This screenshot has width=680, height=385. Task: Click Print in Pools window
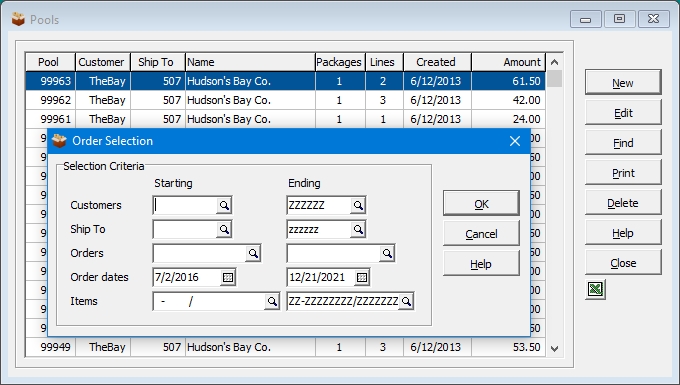coord(623,173)
